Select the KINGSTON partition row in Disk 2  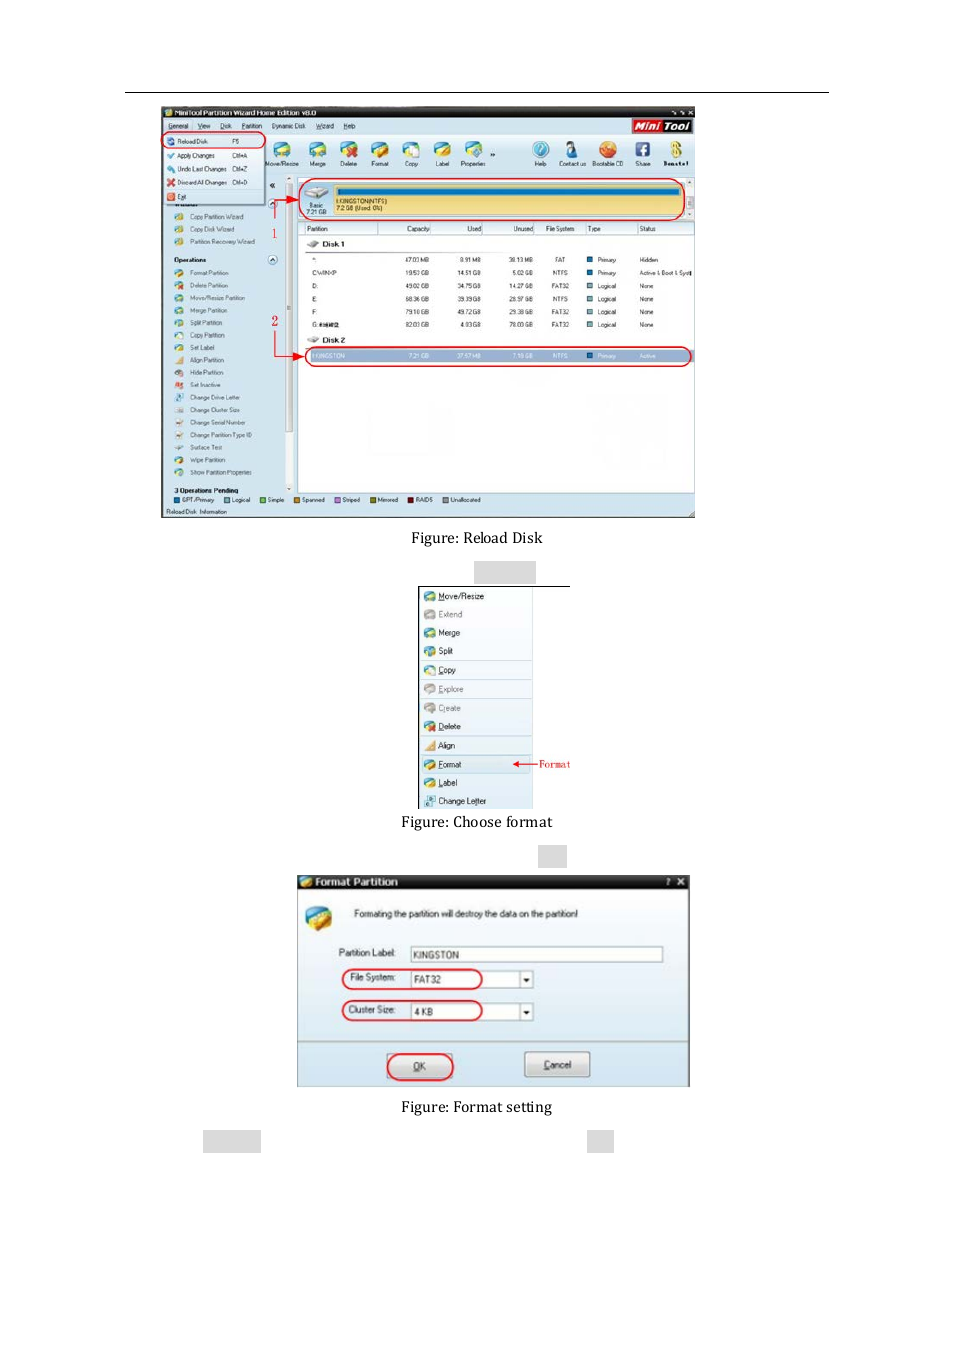498,356
